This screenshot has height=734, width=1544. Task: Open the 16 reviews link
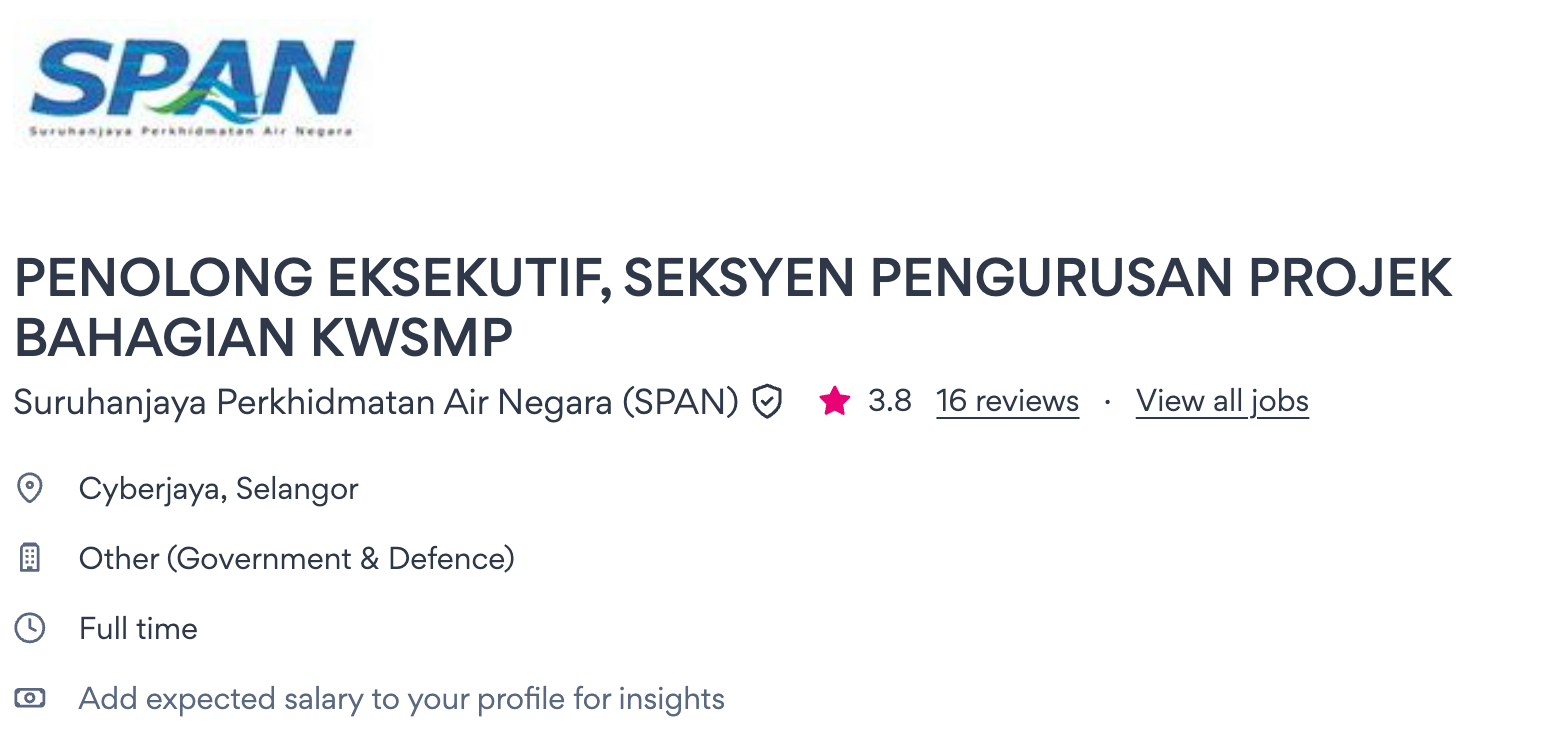point(1007,402)
